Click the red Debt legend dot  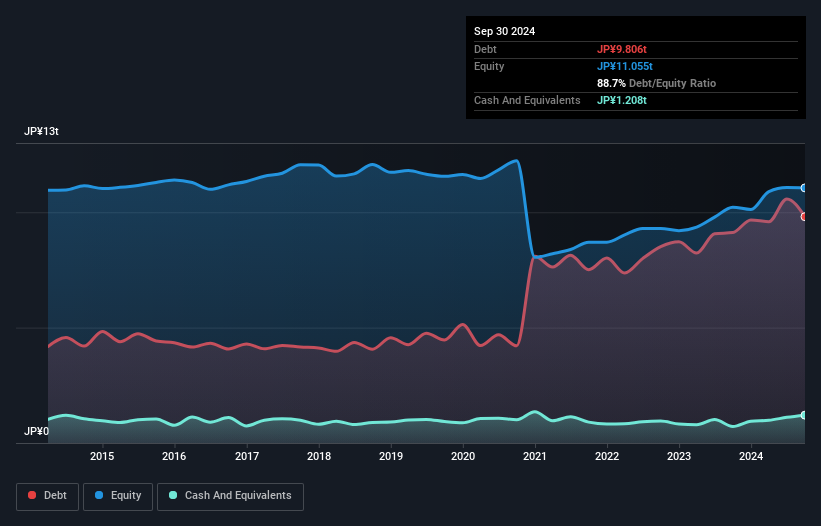point(32,495)
